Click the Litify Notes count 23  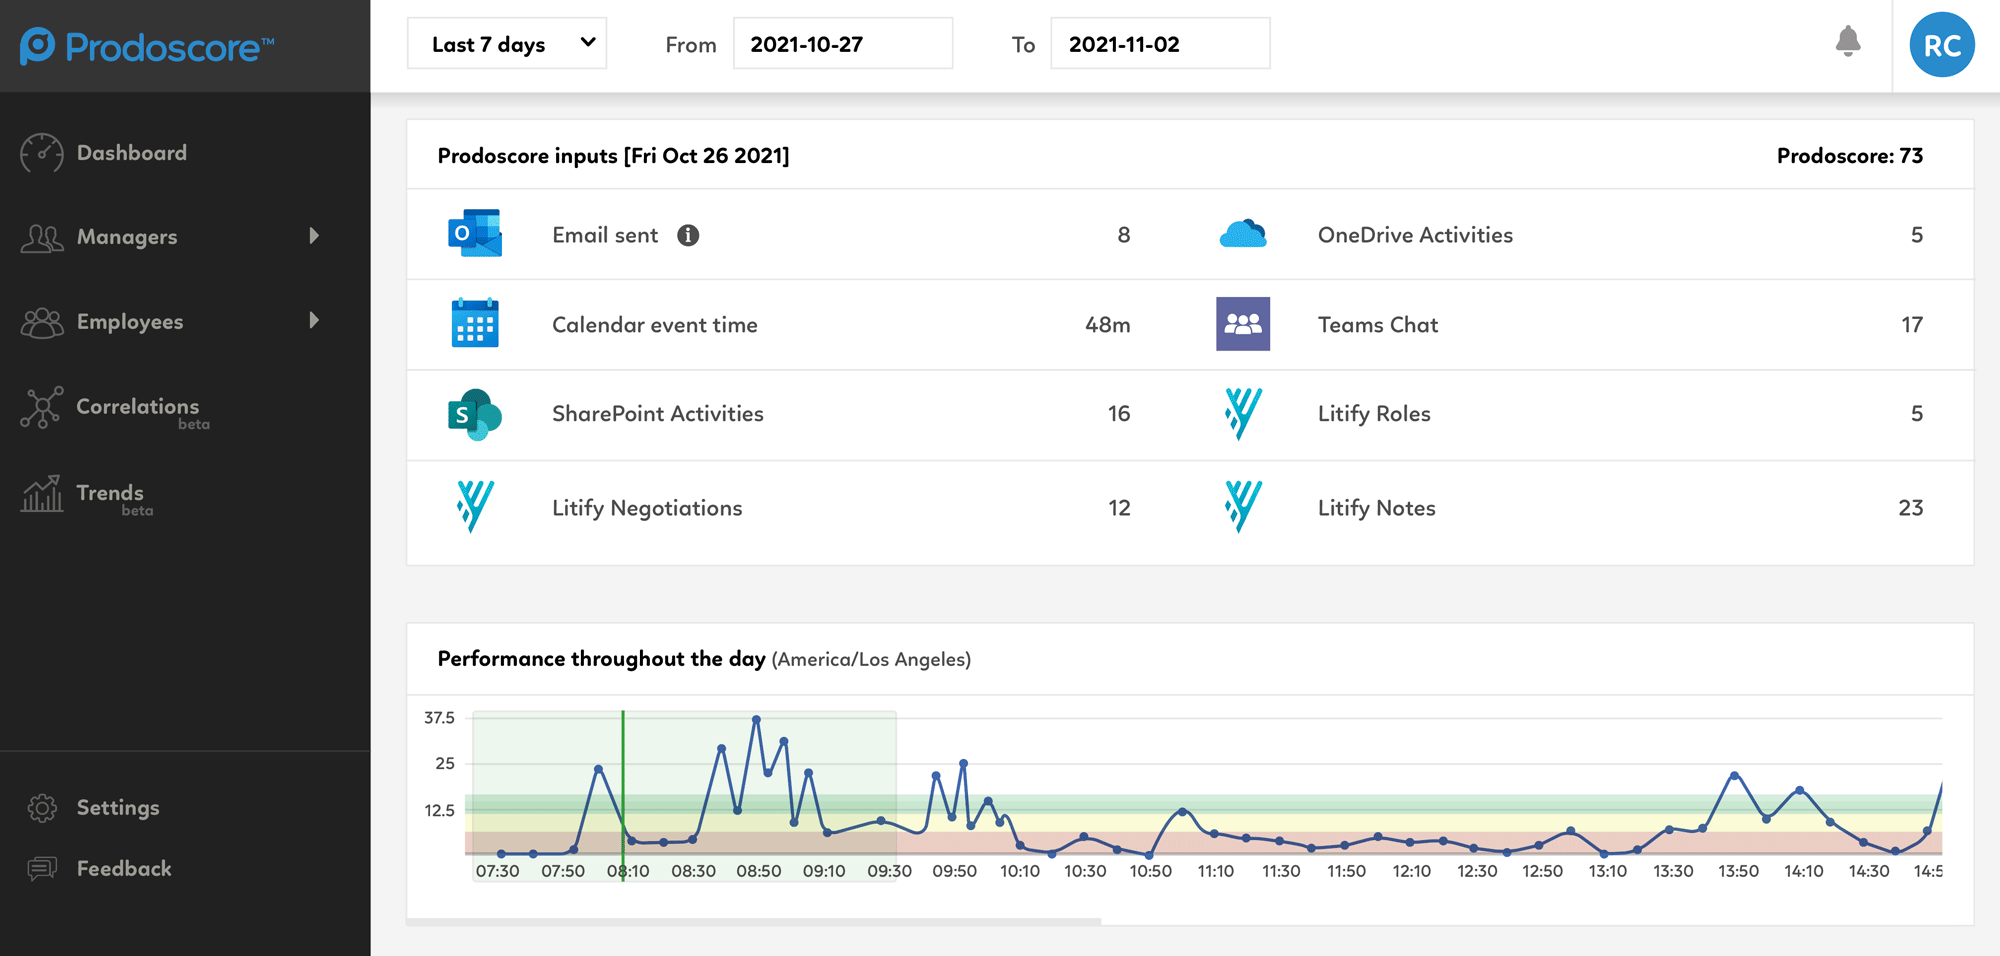1911,508
